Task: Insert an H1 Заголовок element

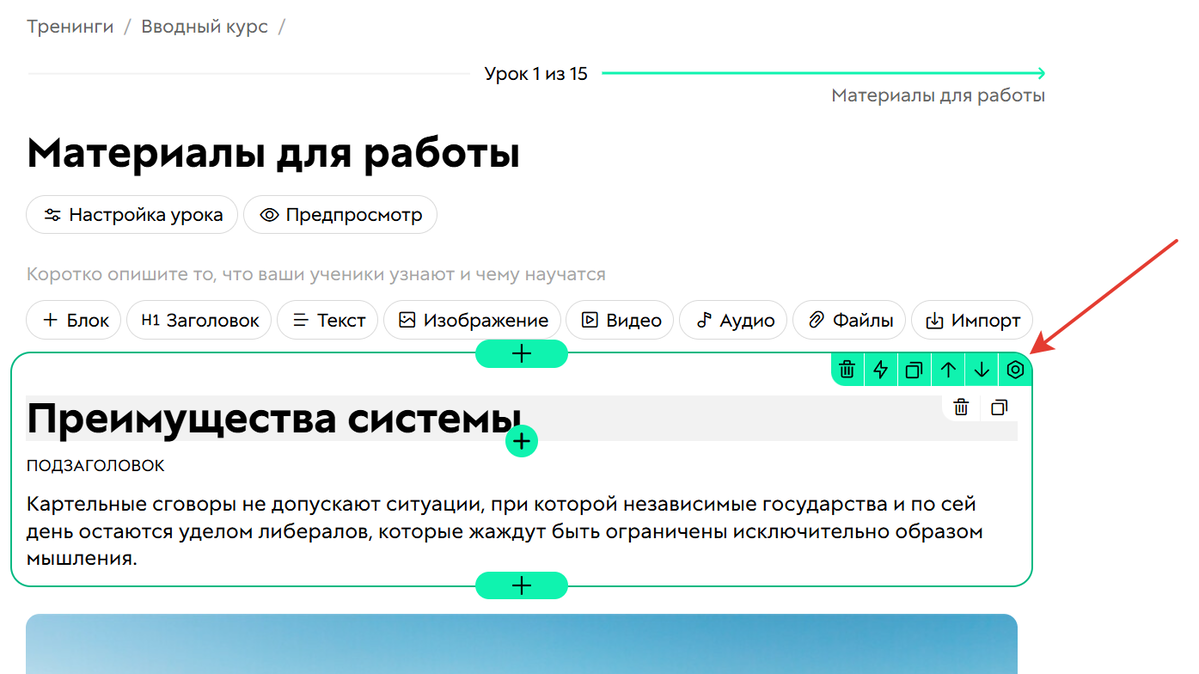Action: (x=200, y=321)
